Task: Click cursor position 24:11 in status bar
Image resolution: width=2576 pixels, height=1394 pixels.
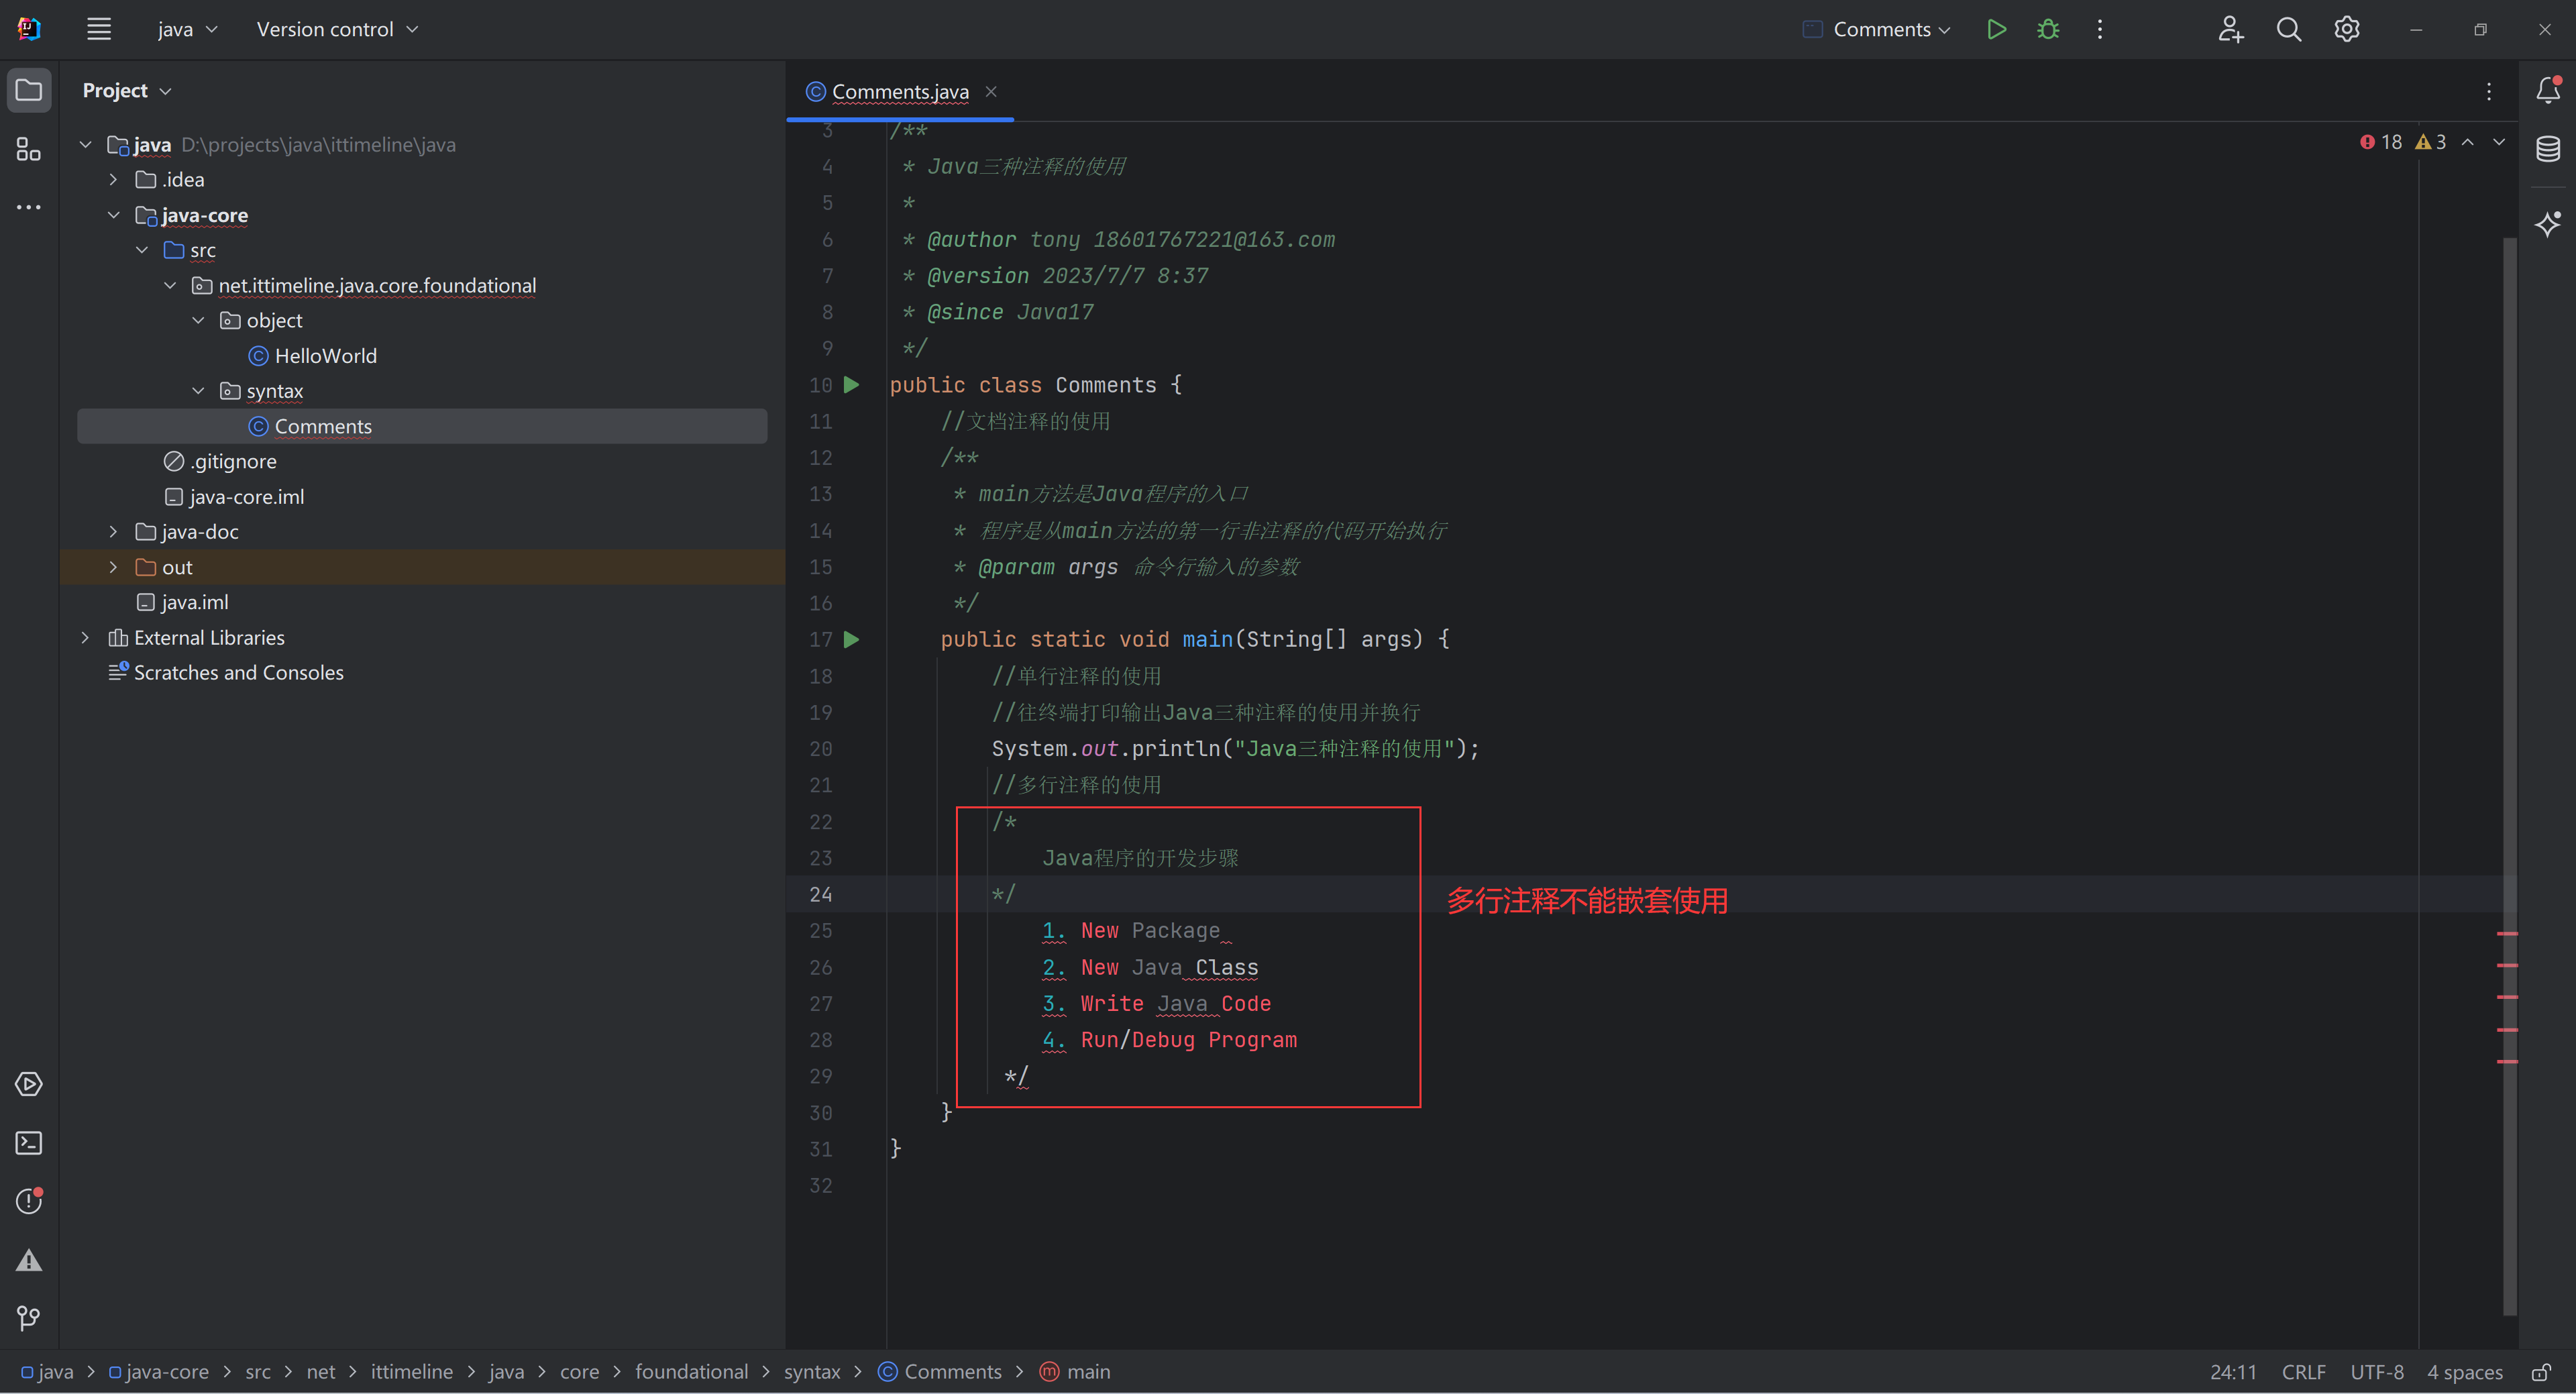Action: [2232, 1372]
